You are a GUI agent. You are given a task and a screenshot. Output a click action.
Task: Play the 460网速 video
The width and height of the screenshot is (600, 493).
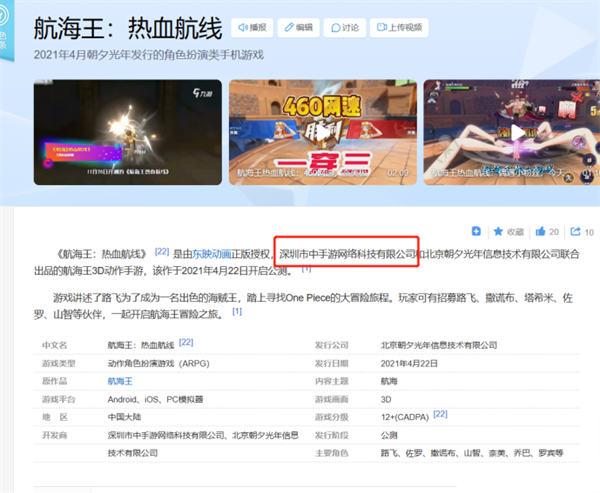click(323, 132)
